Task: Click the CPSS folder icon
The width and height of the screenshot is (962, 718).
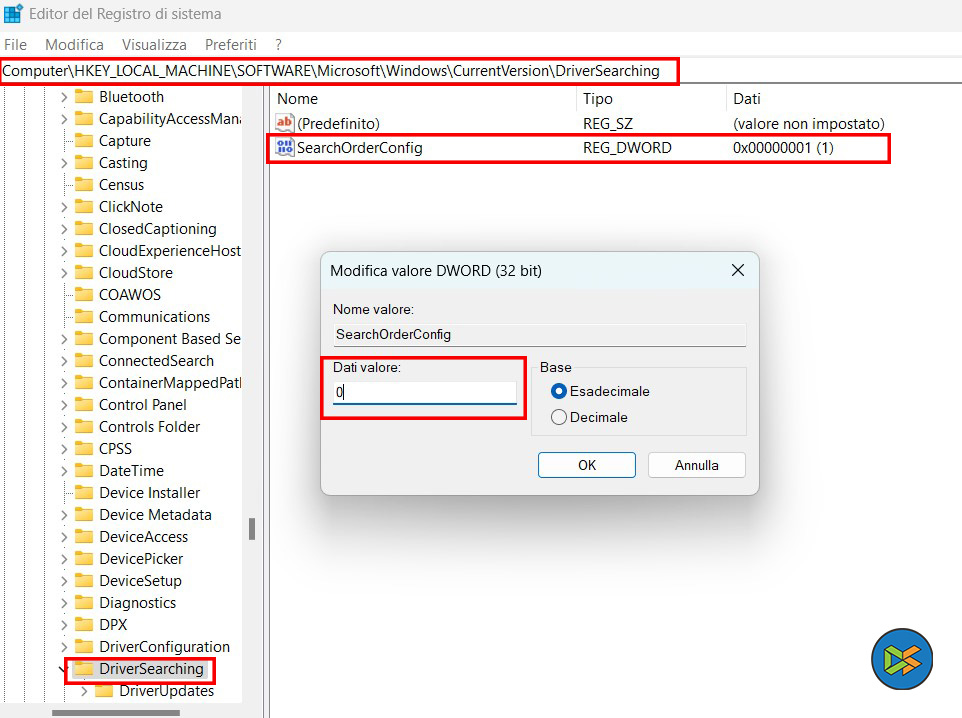Action: [84, 449]
